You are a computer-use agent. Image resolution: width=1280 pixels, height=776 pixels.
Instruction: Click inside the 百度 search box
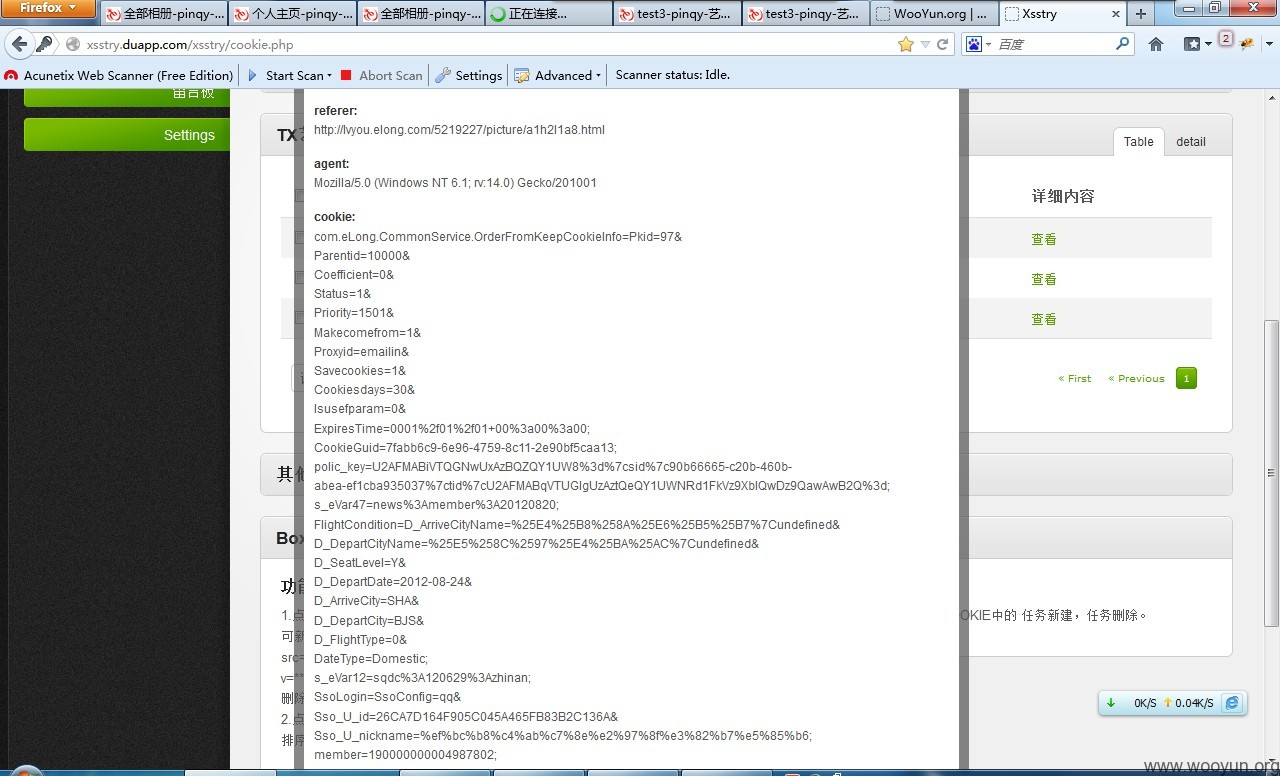[x=1053, y=44]
